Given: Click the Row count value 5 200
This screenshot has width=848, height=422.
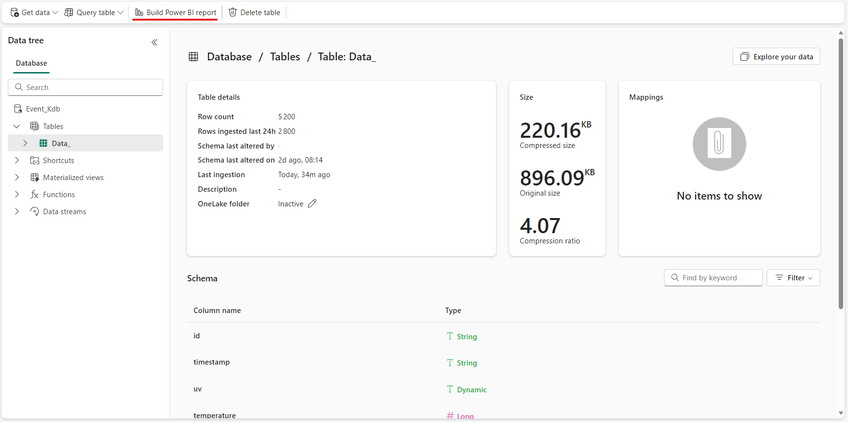Looking at the screenshot, I should (287, 117).
